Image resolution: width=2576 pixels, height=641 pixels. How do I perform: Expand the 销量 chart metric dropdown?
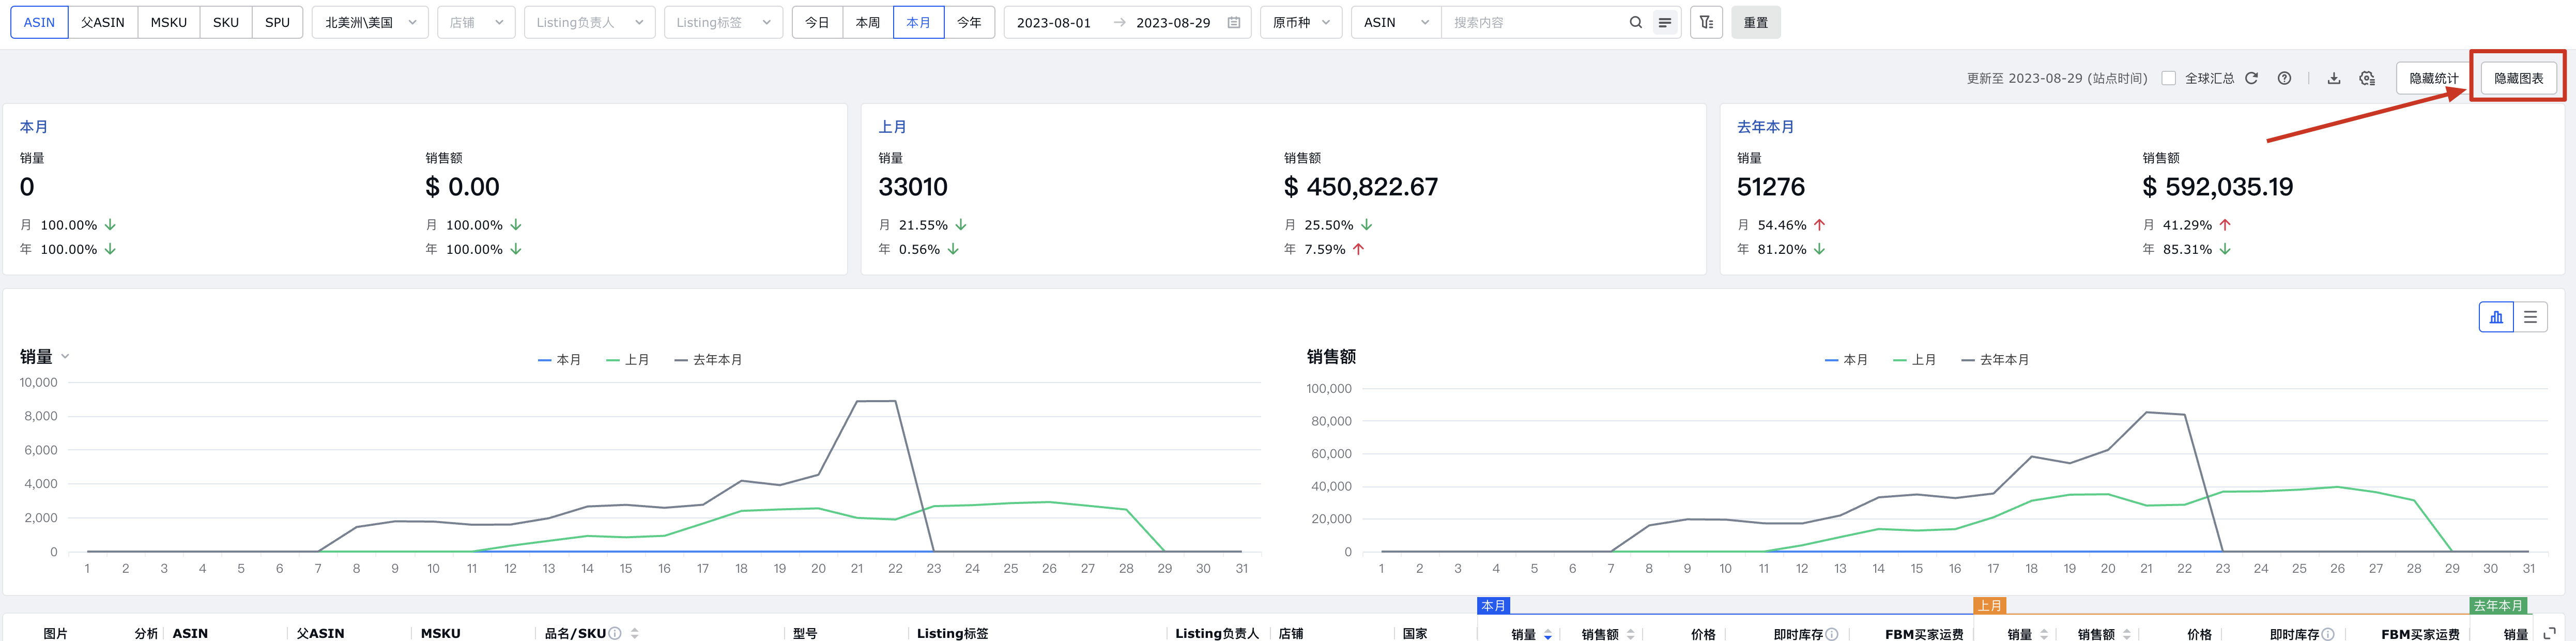[x=65, y=356]
